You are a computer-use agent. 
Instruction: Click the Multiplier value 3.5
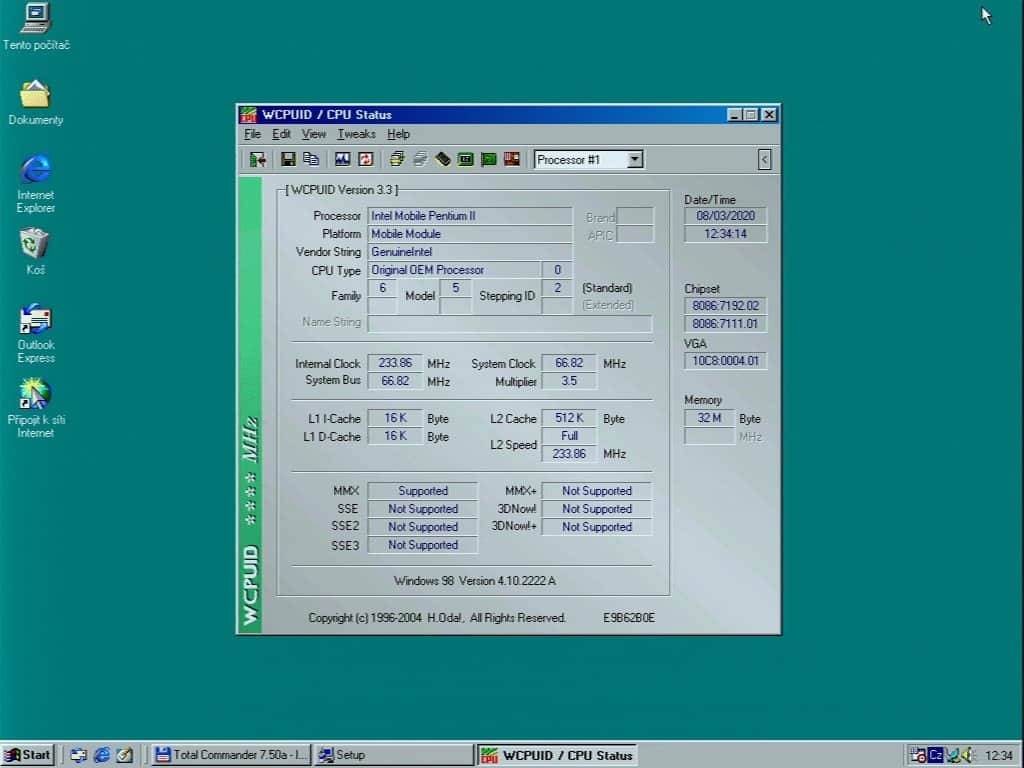point(569,381)
